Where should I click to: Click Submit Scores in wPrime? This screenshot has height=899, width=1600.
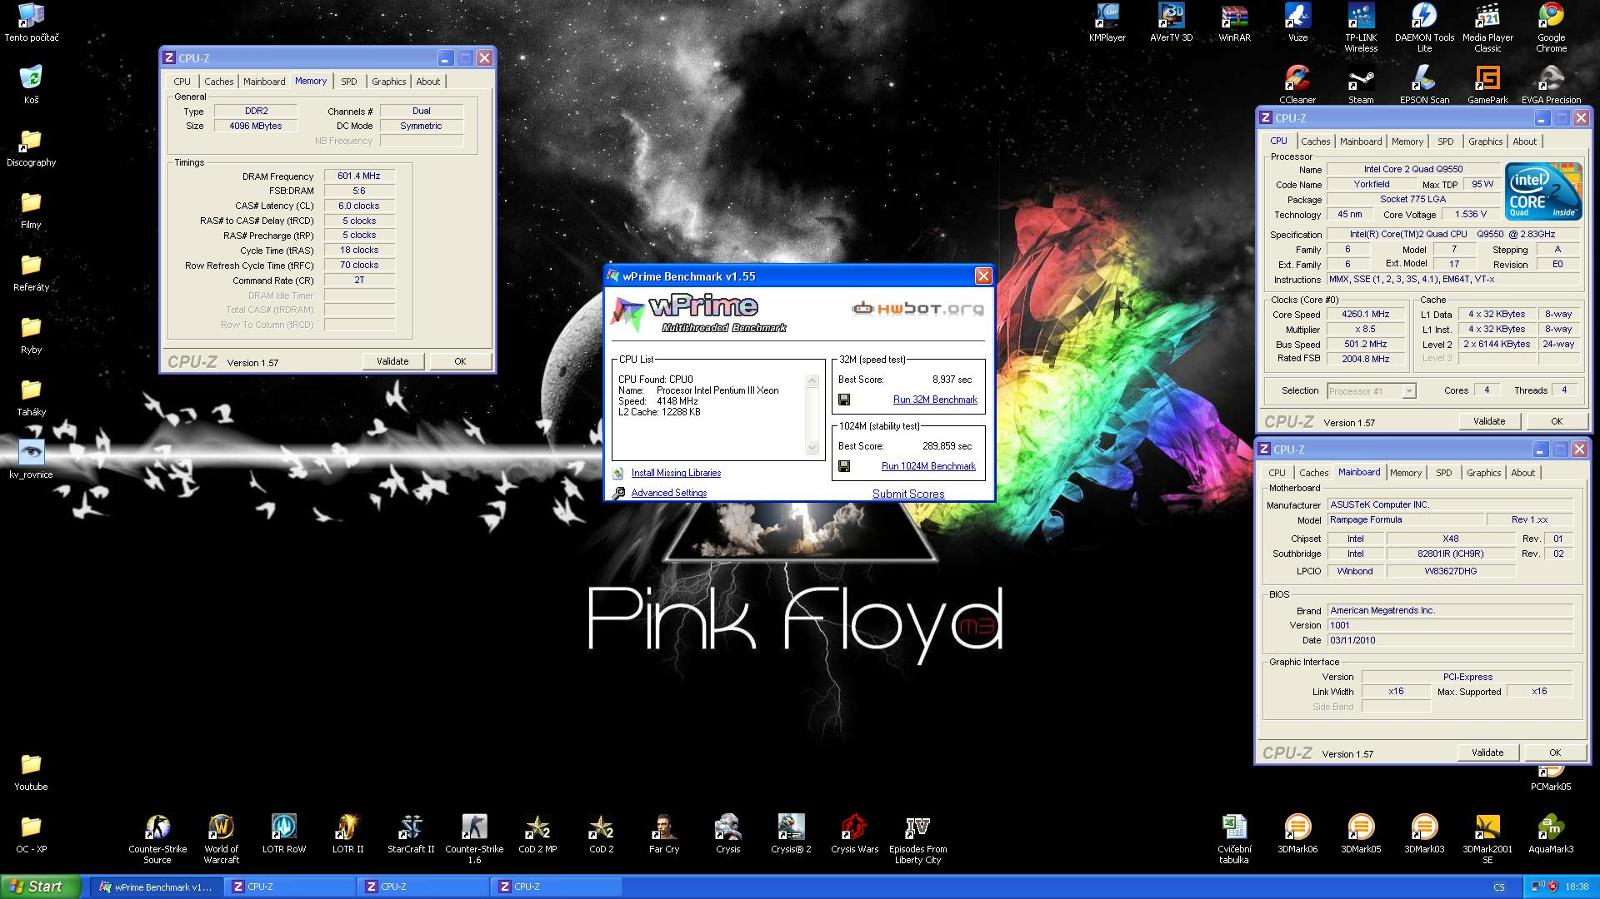point(908,494)
